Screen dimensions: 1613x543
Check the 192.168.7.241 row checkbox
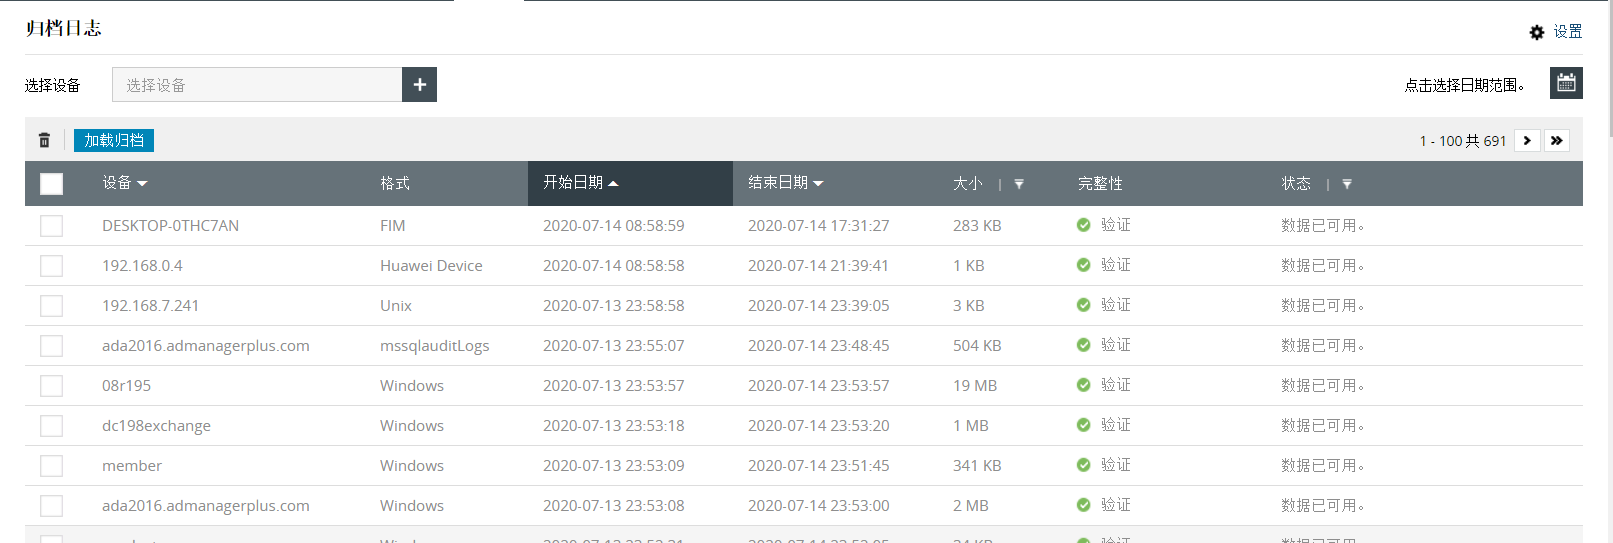(x=51, y=306)
